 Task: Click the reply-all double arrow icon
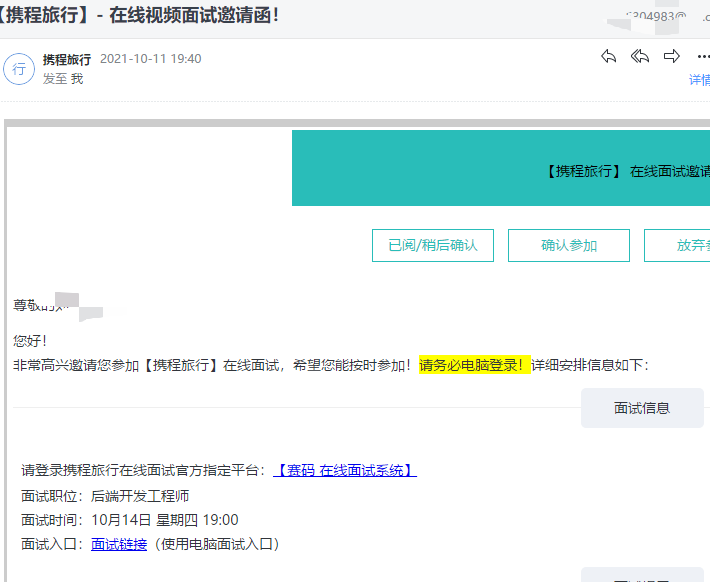click(640, 57)
